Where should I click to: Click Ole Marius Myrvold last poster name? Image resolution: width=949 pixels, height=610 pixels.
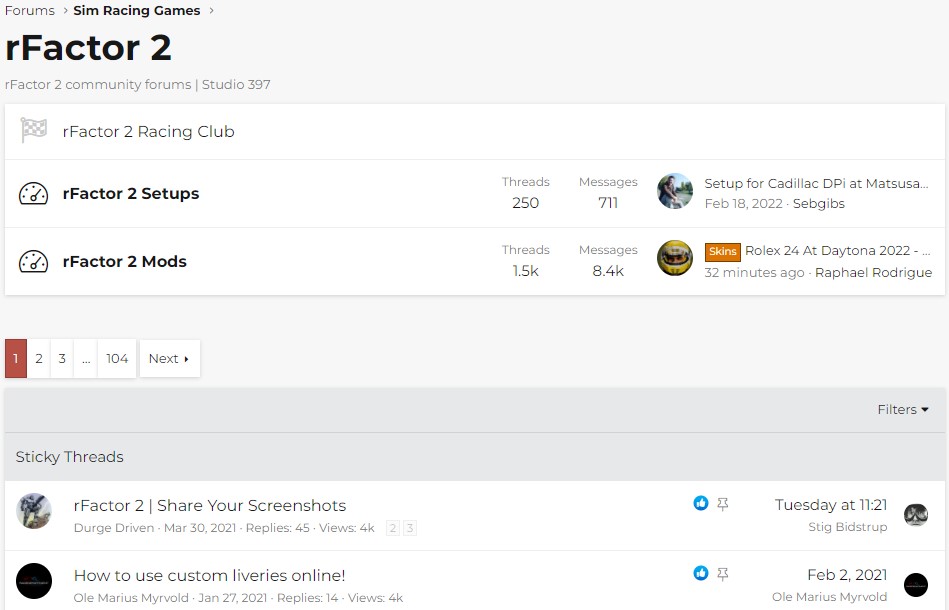tap(830, 597)
